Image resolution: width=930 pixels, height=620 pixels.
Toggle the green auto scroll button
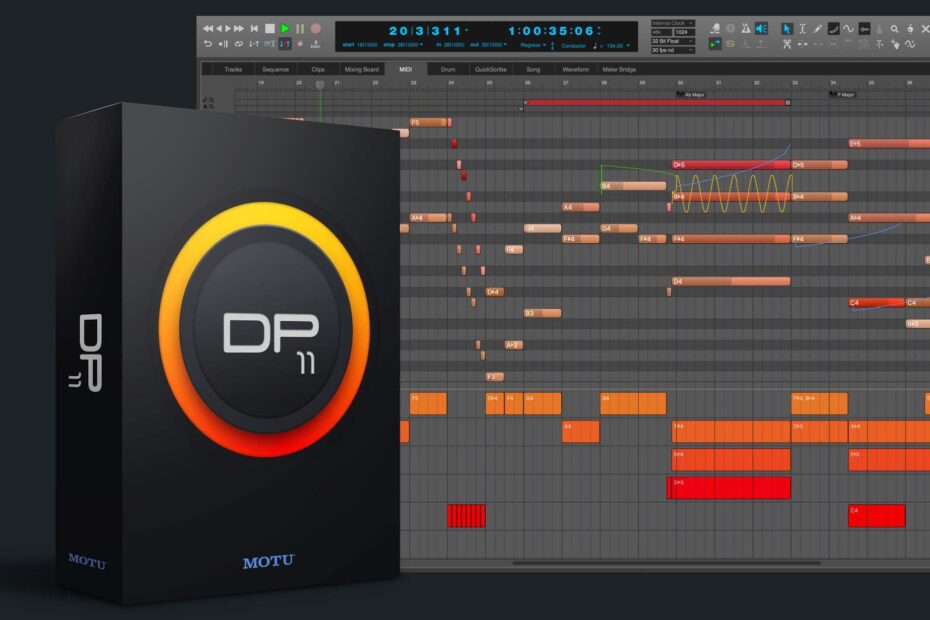pos(715,44)
